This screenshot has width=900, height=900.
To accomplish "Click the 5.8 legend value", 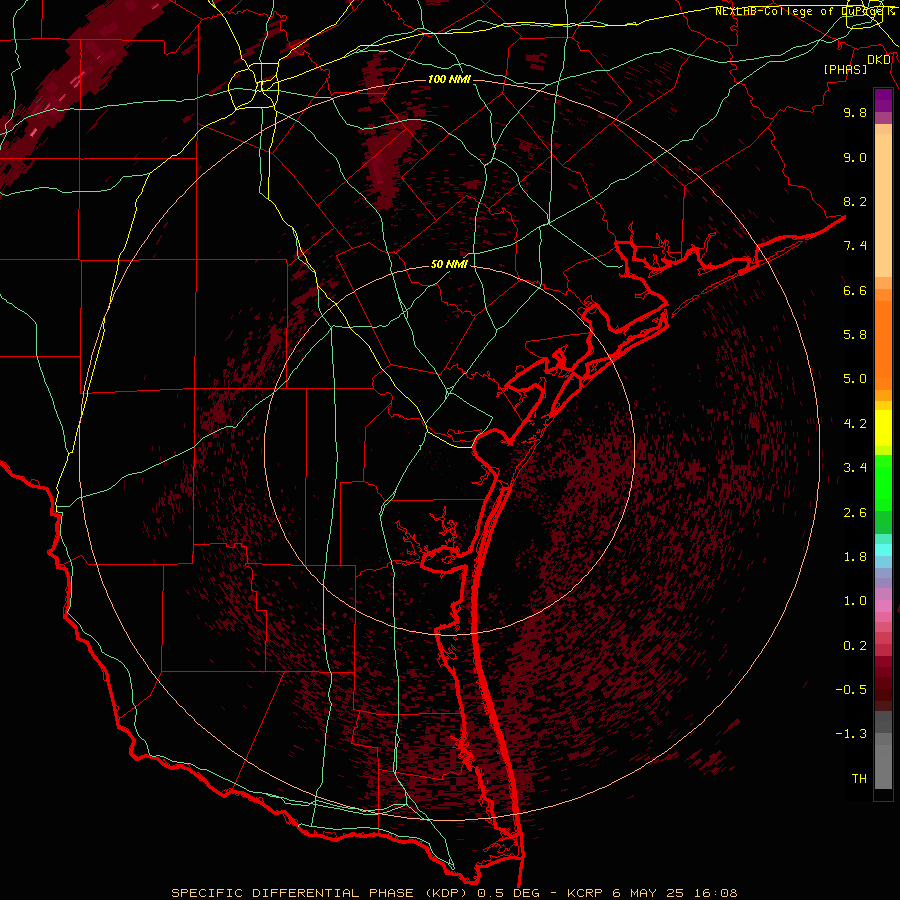I will click(855, 335).
